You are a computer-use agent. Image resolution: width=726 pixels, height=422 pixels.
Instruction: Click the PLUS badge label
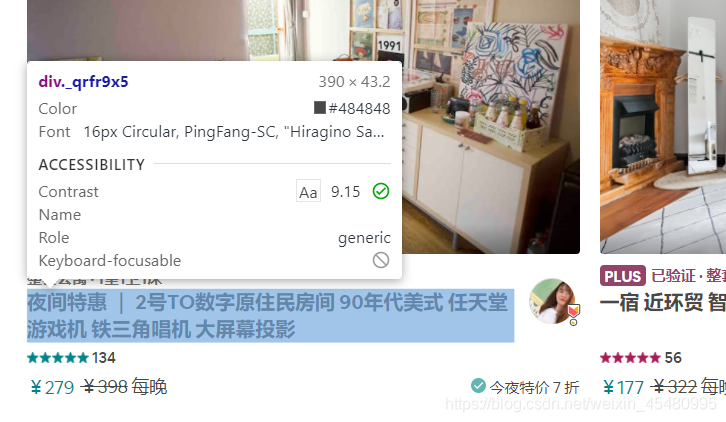pos(623,276)
